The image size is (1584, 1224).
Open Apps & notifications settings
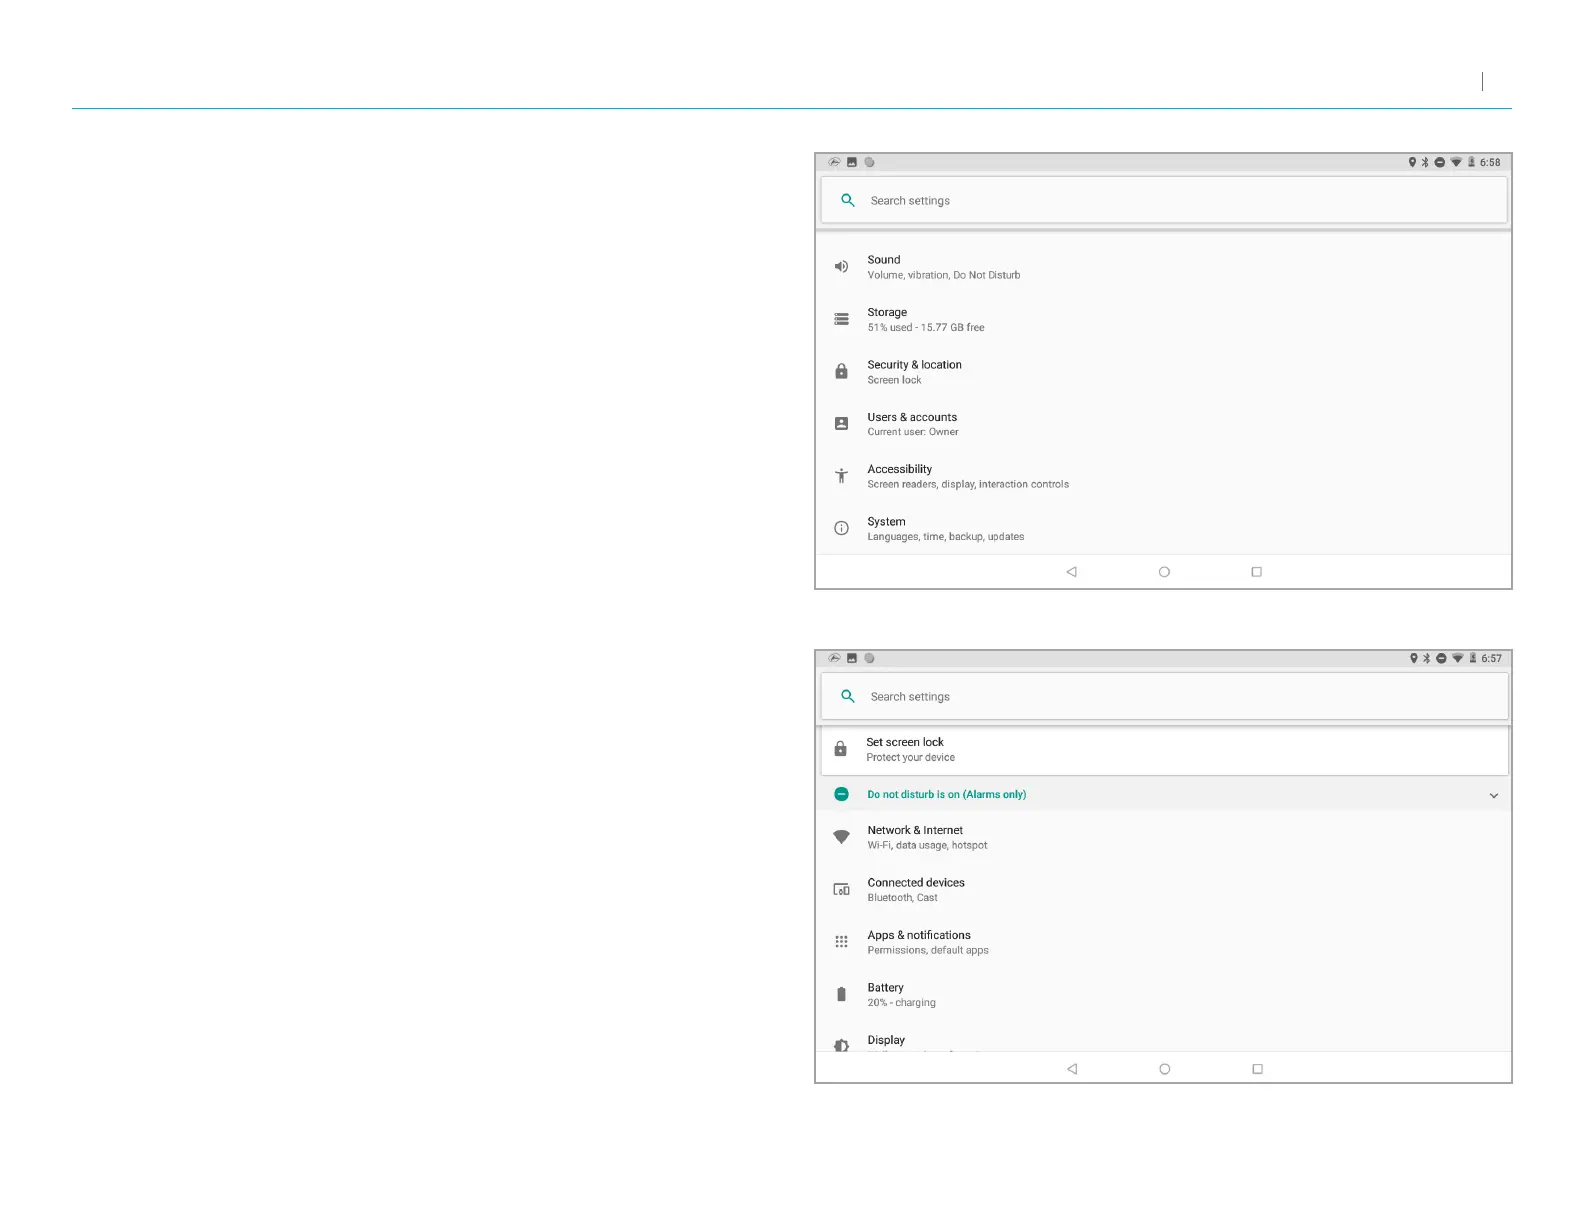[1164, 942]
